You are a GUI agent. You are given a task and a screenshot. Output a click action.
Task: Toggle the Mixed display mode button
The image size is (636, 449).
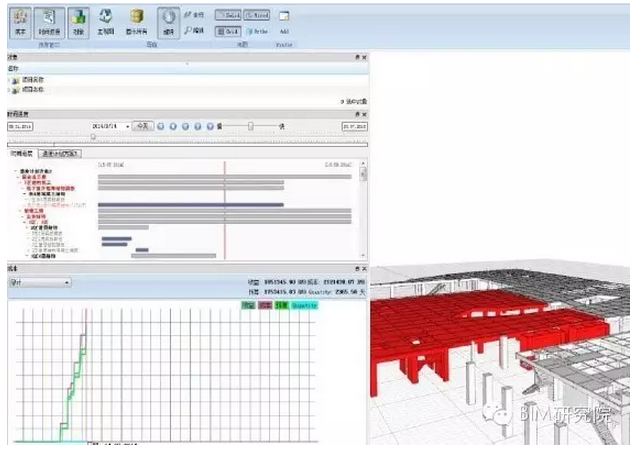point(255,16)
